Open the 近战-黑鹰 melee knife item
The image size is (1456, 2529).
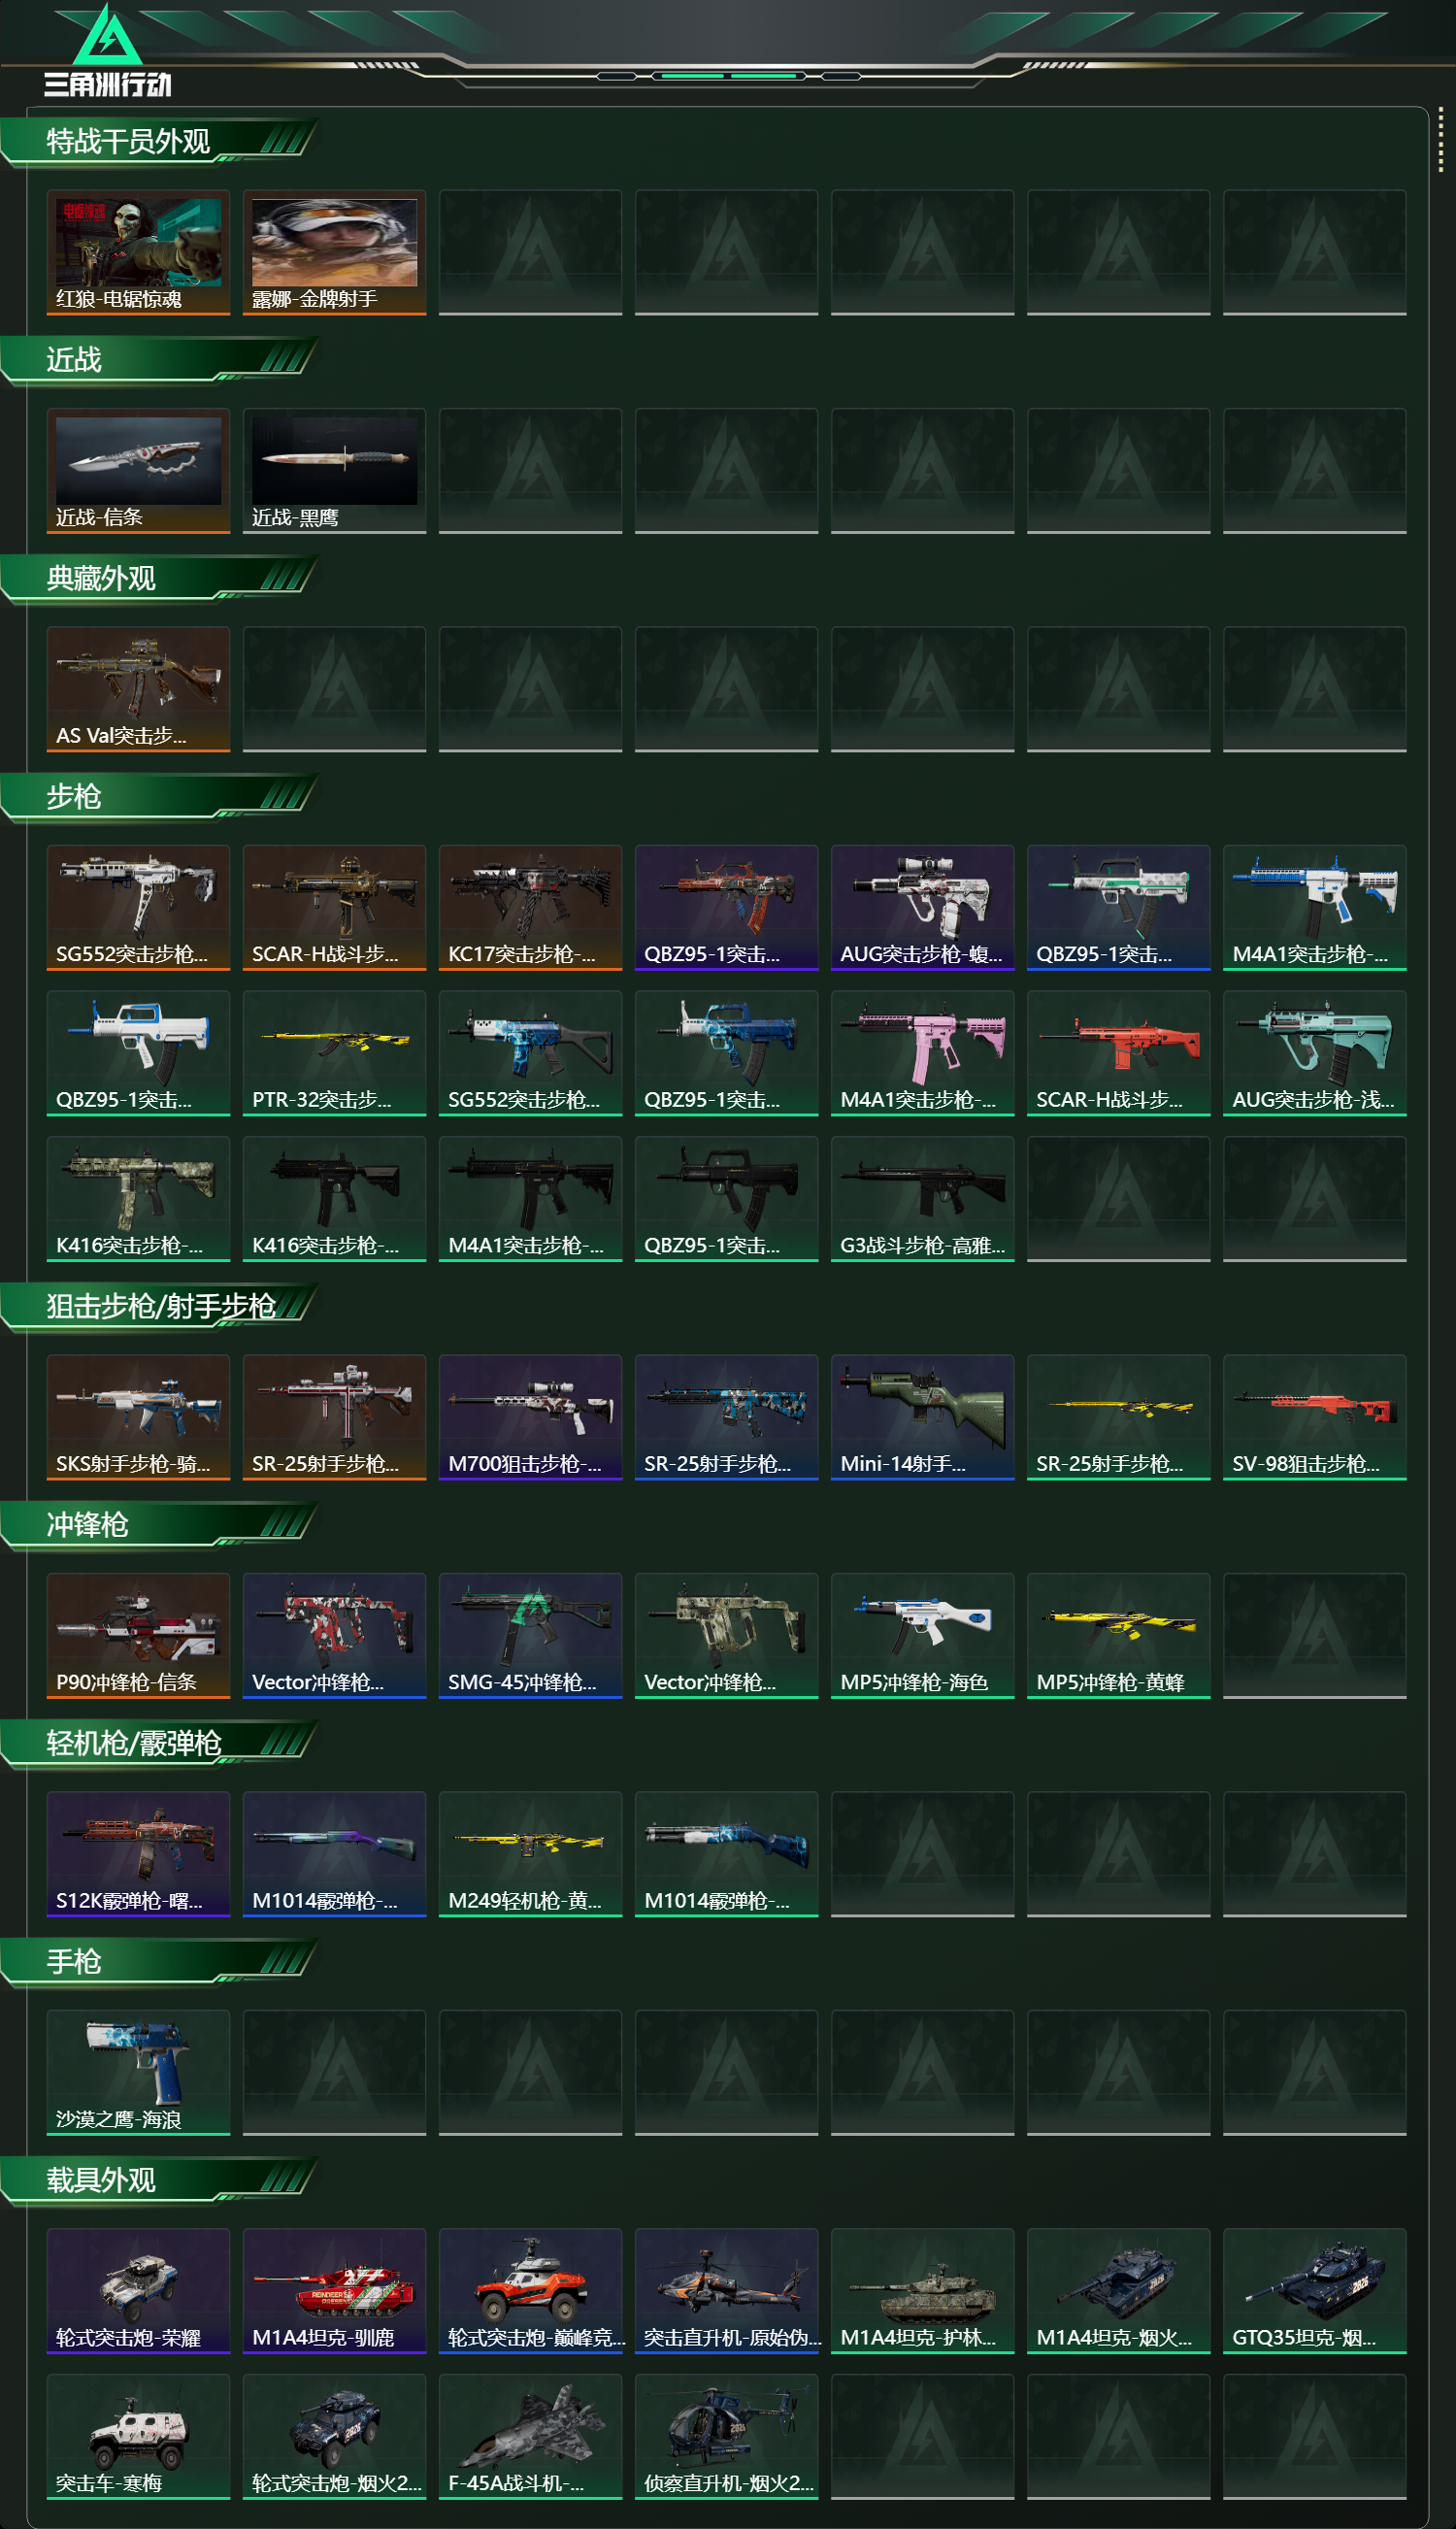pyautogui.click(x=334, y=470)
